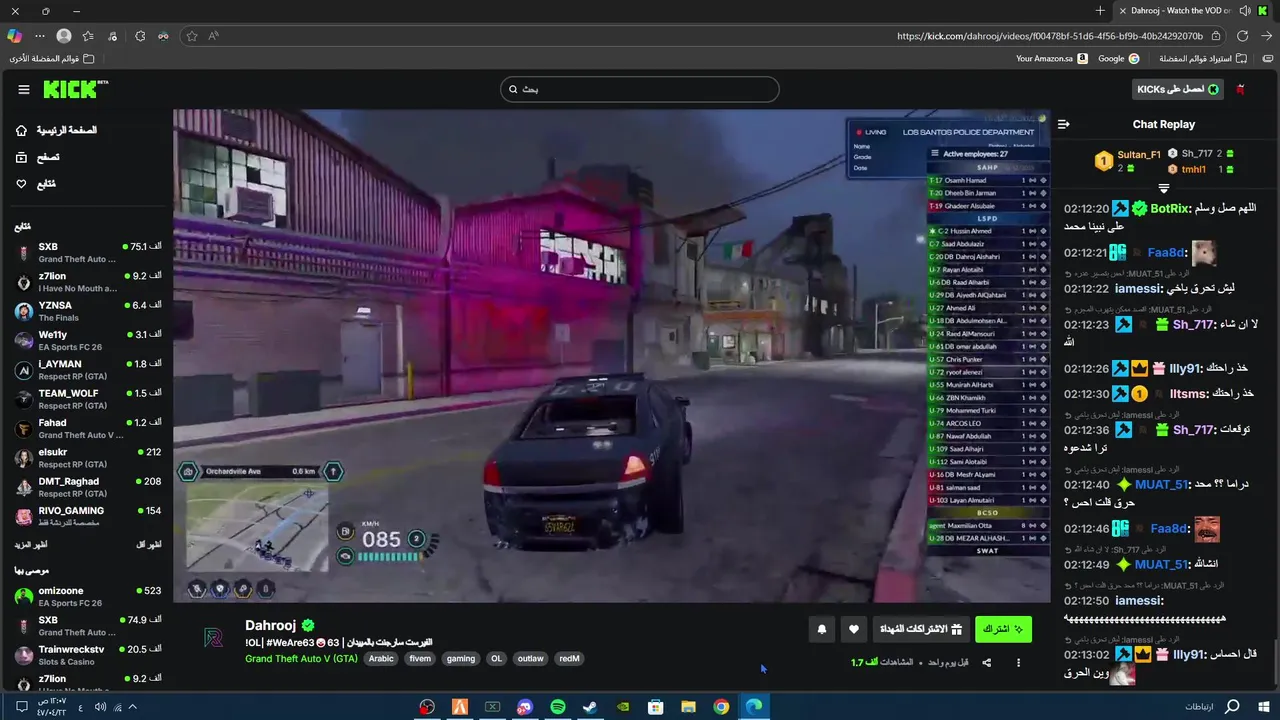This screenshot has width=1280, height=720.
Task: Open the Gift Subs button
Action: 920,629
